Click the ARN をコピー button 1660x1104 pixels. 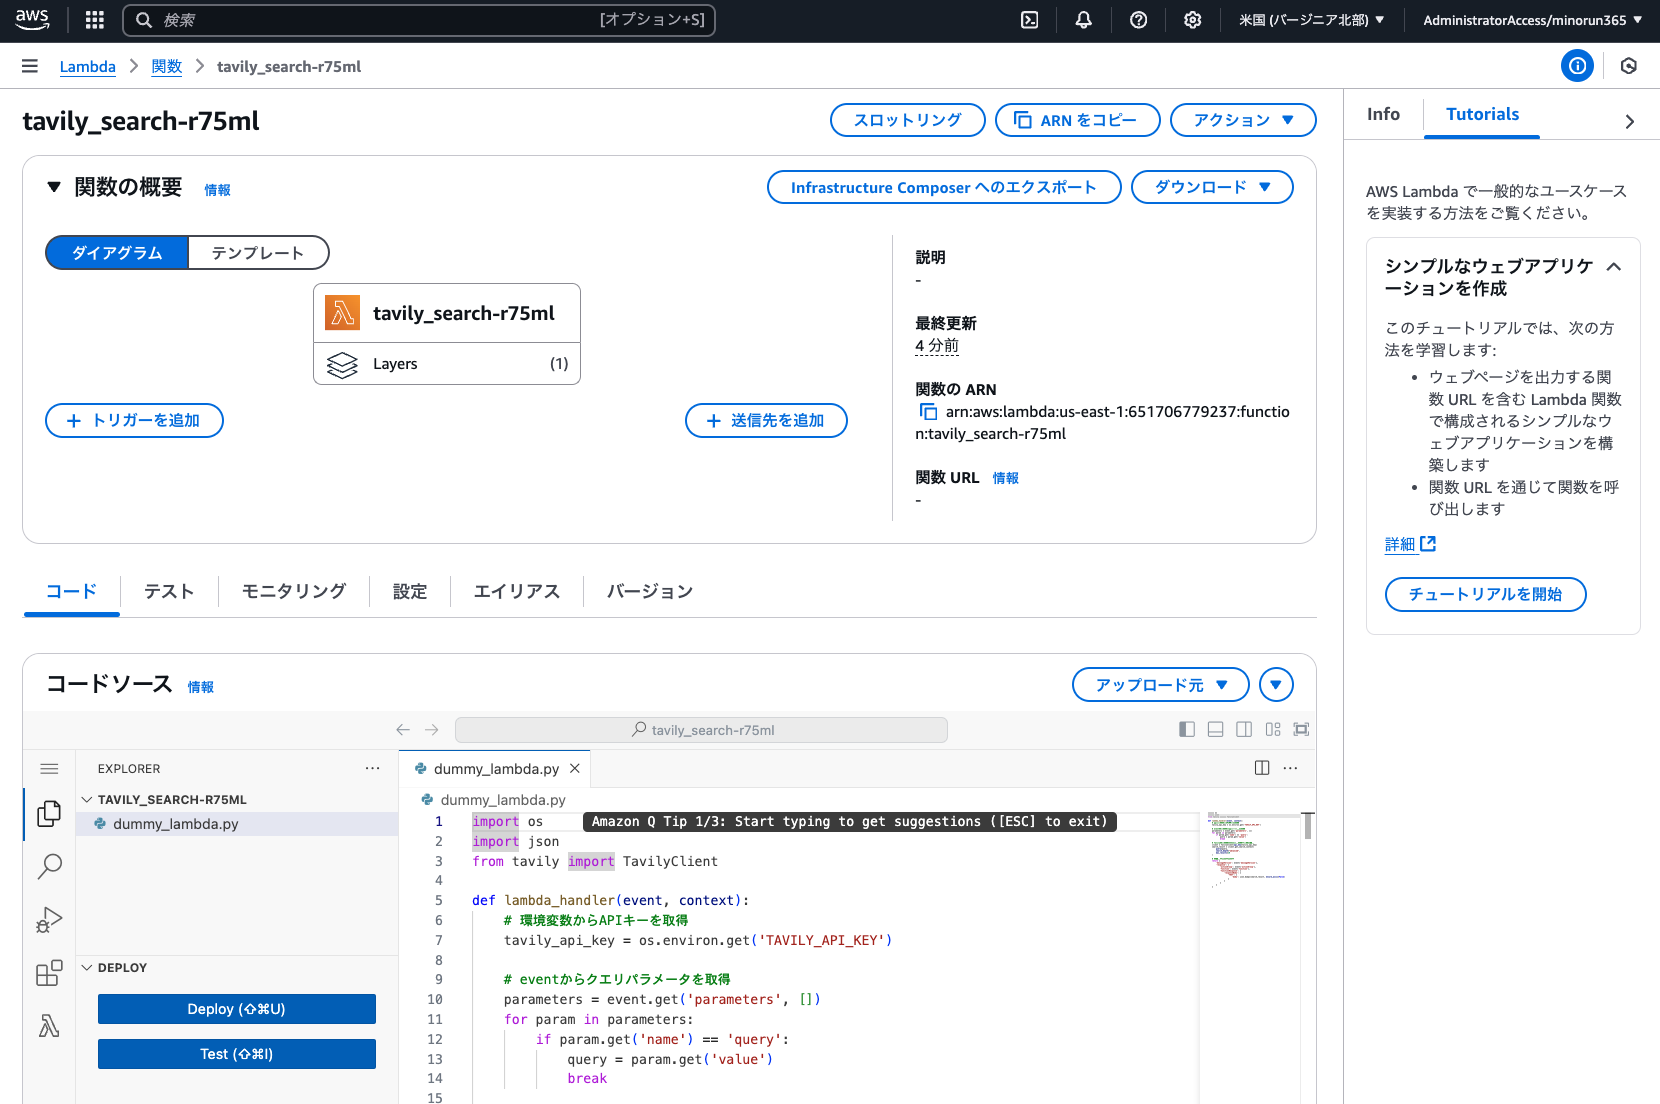[x=1077, y=120]
